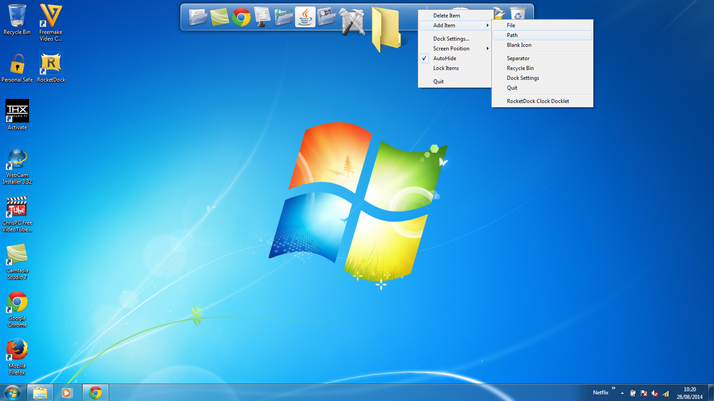The image size is (714, 401).
Task: Open the large yellow folder in dock
Action: [x=386, y=29]
